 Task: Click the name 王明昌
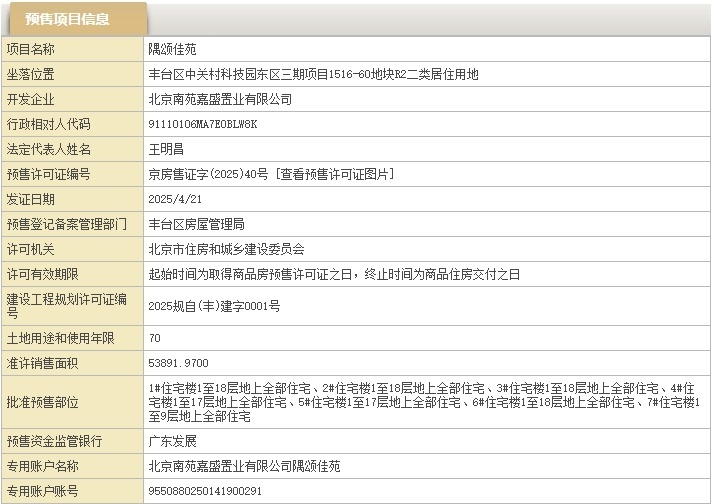click(166, 149)
